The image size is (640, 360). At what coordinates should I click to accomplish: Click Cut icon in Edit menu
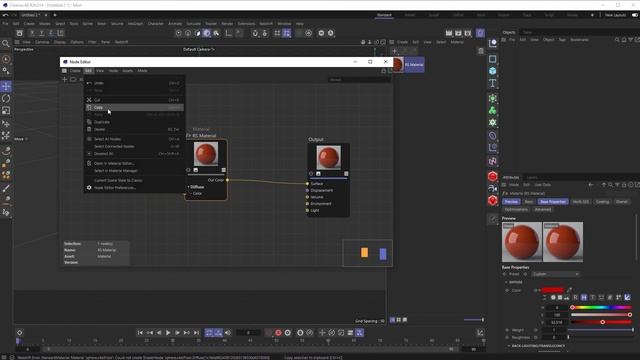[89, 100]
